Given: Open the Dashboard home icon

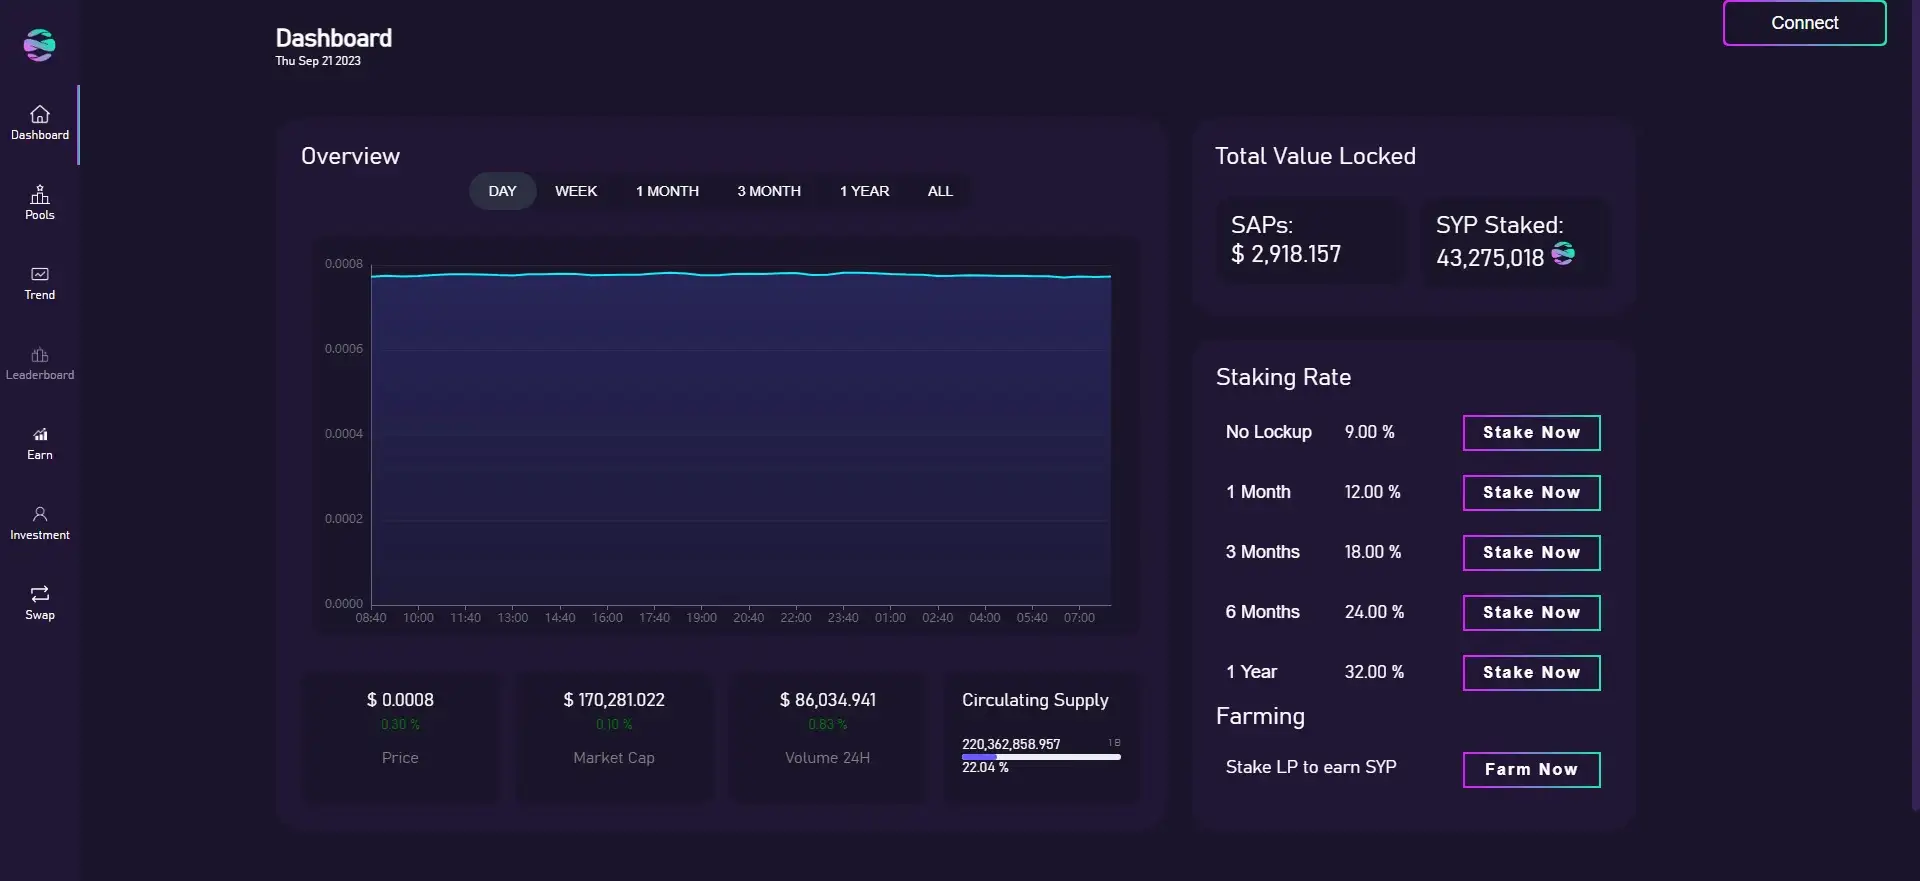Looking at the screenshot, I should pyautogui.click(x=40, y=114).
